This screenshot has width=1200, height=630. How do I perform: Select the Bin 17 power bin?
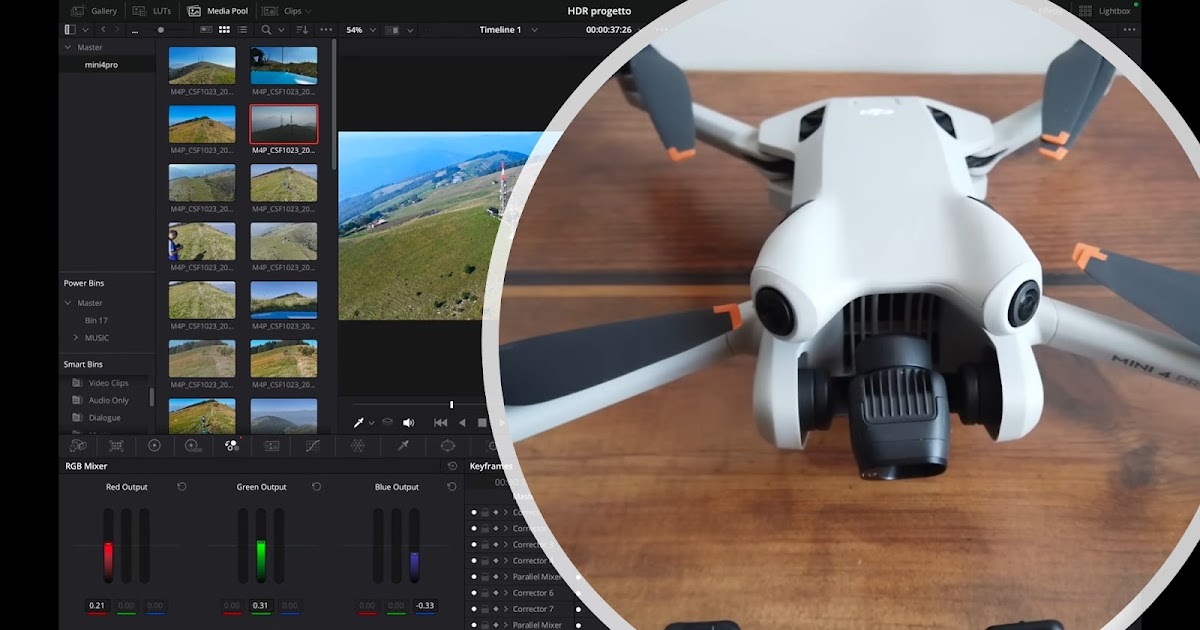(96, 320)
